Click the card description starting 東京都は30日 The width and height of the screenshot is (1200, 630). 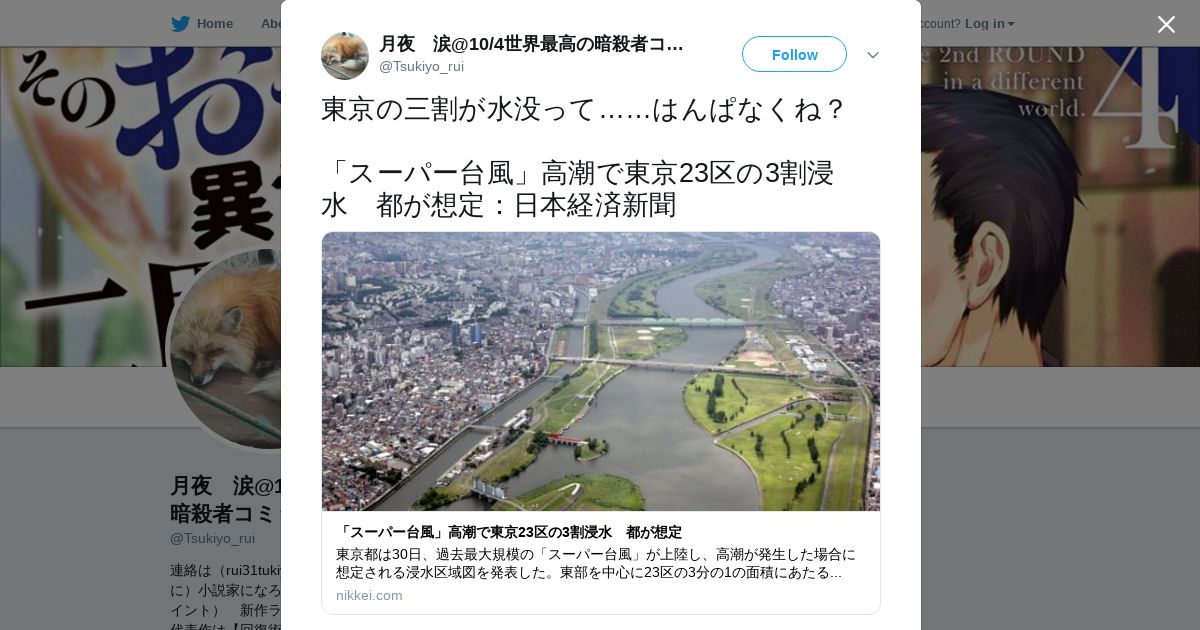tap(596, 563)
